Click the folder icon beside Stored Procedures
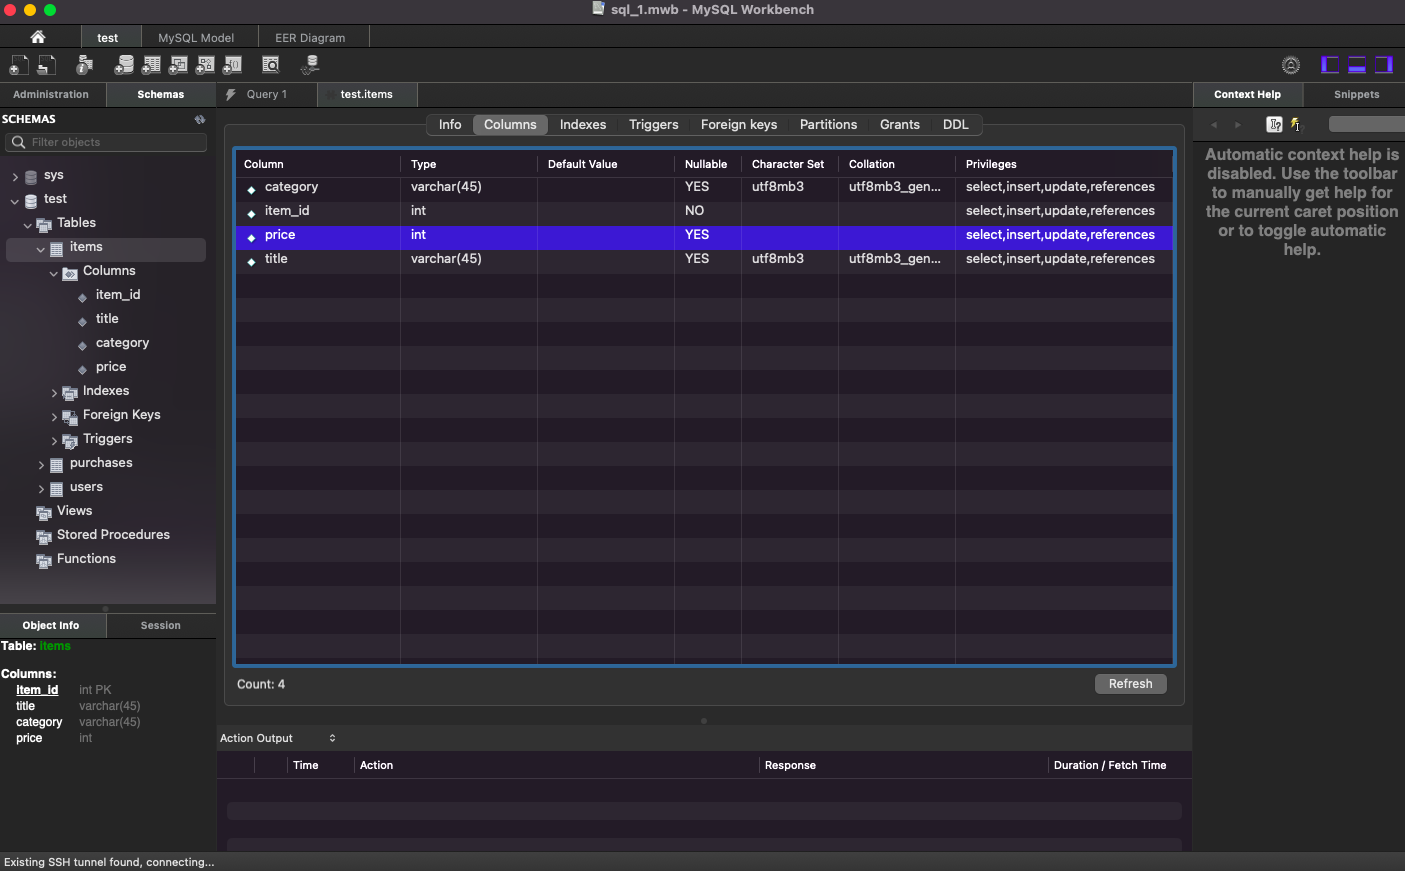Viewport: 1405px width, 871px height. point(44,537)
